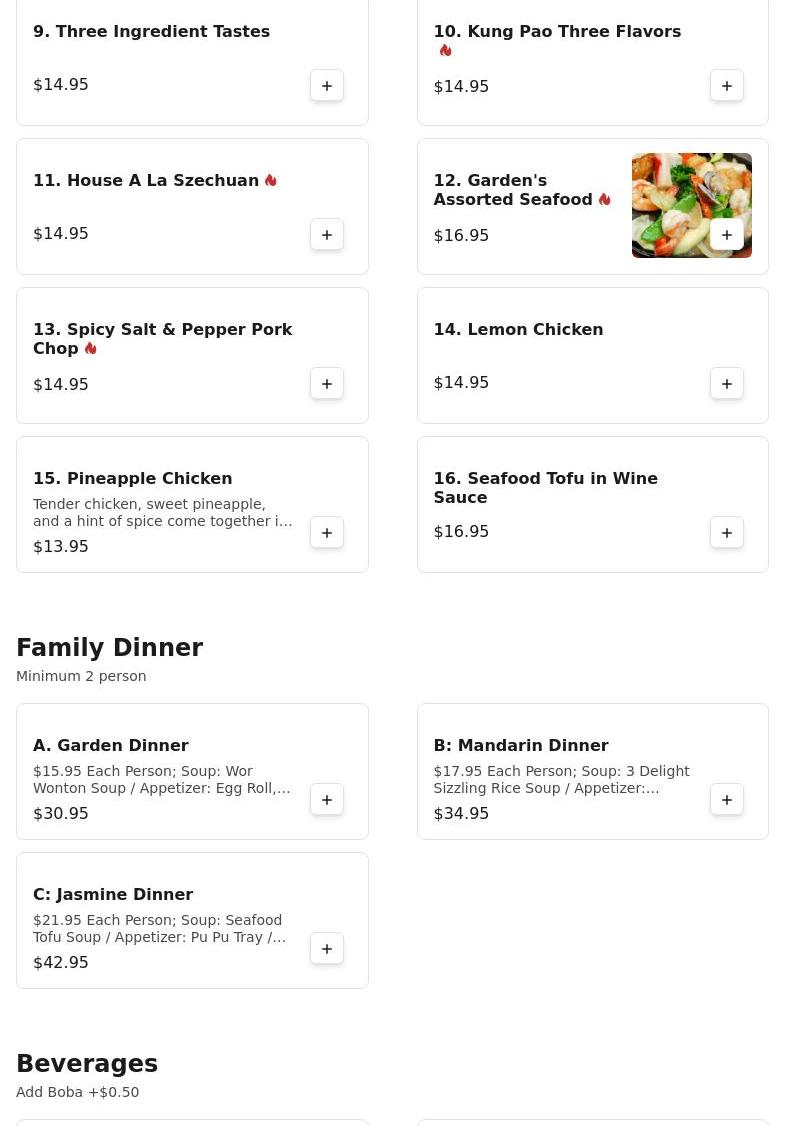Image resolution: width=785 pixels, height=1126 pixels.
Task: Open 15. Pineapple Chicken item title
Action: click(133, 478)
